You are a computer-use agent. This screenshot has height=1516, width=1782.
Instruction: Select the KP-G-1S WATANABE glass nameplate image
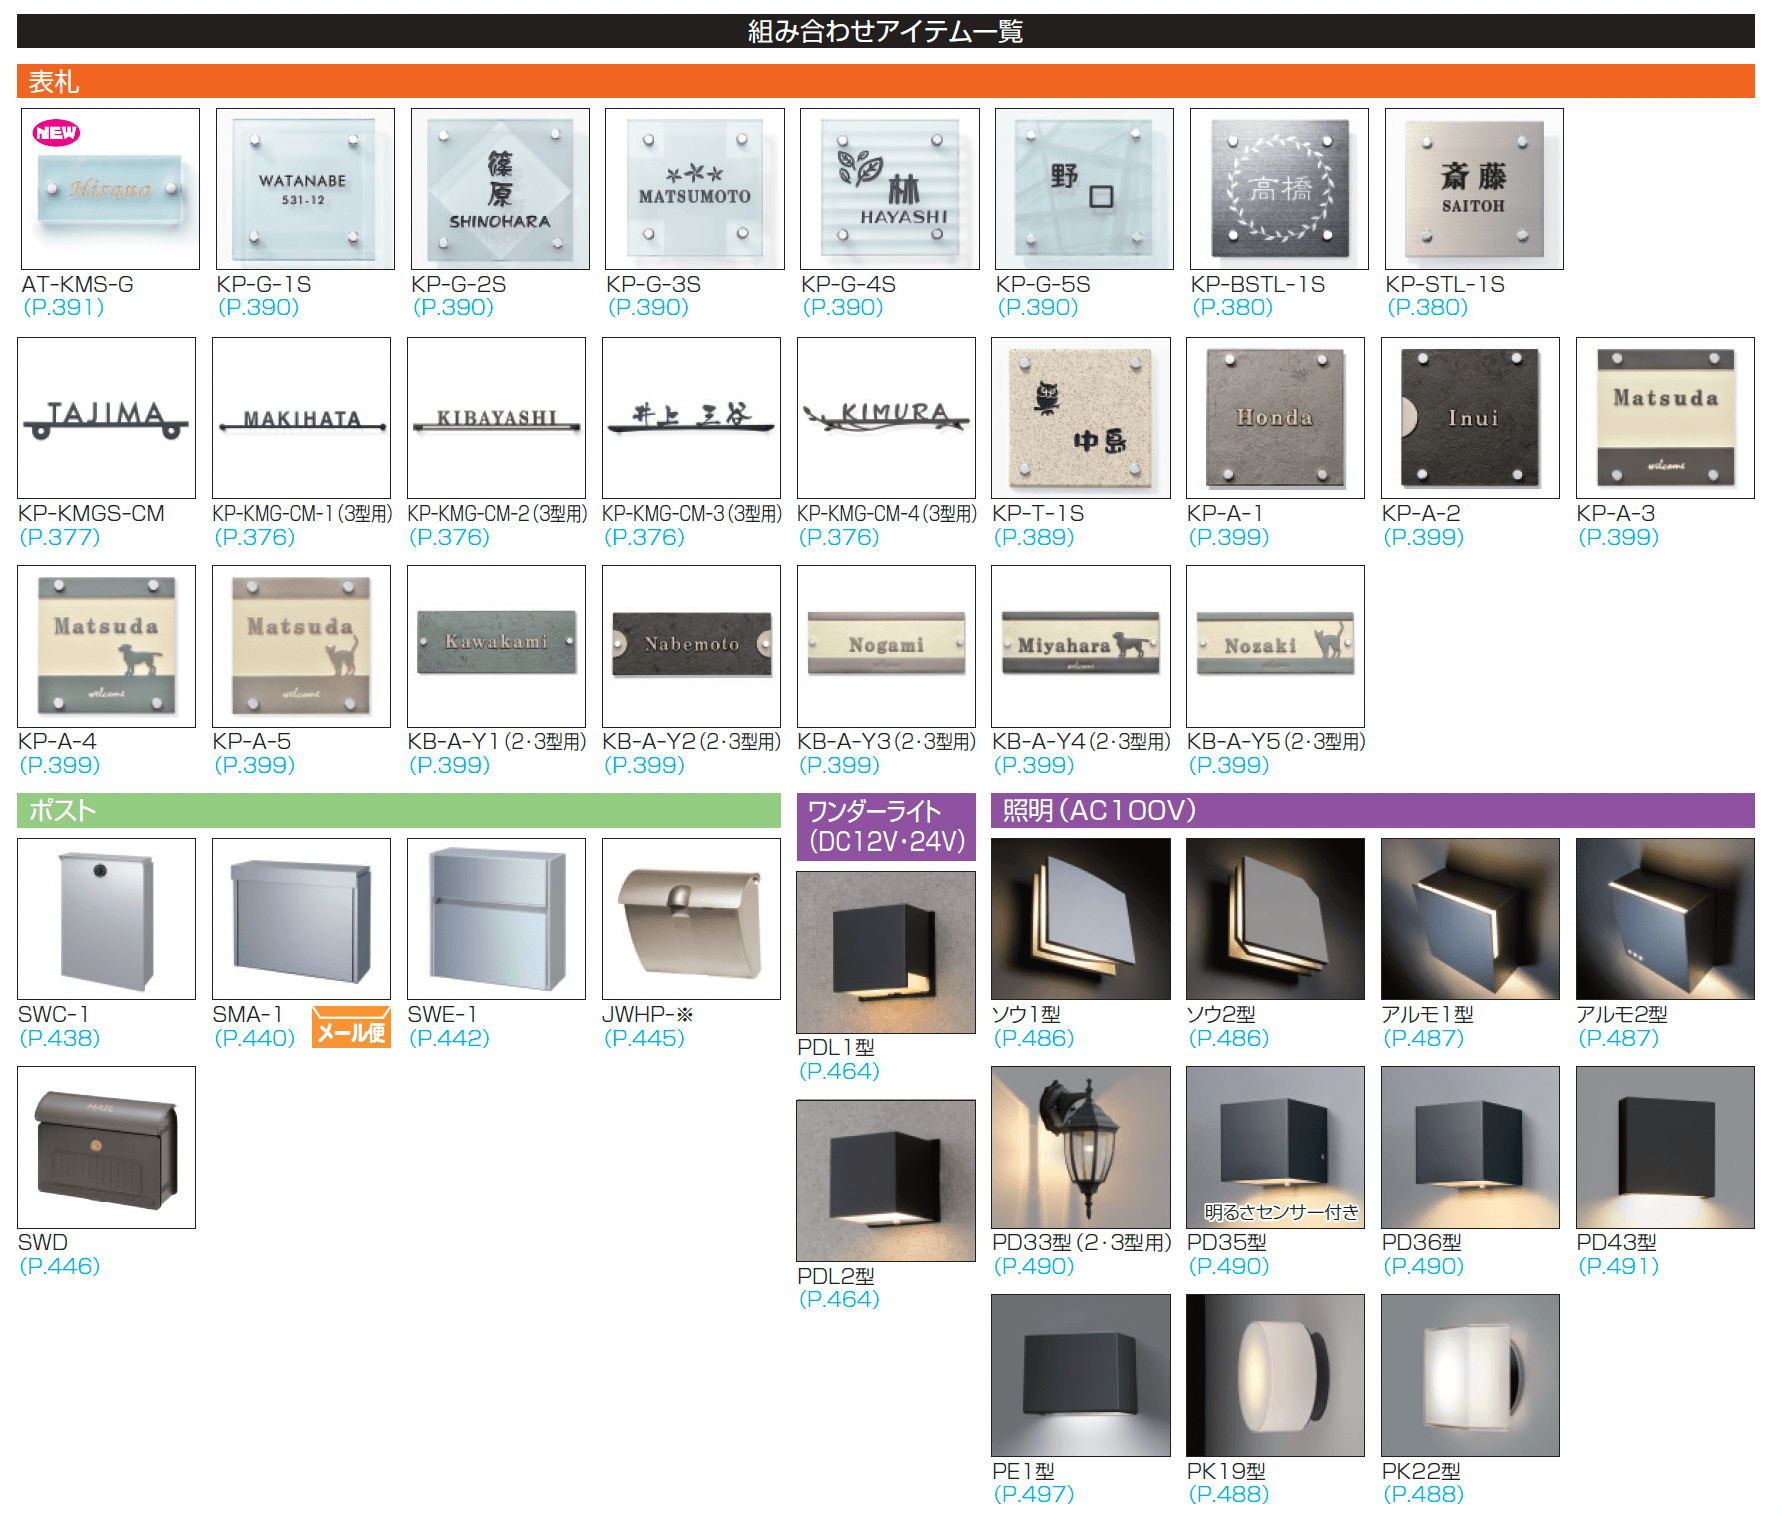point(305,189)
